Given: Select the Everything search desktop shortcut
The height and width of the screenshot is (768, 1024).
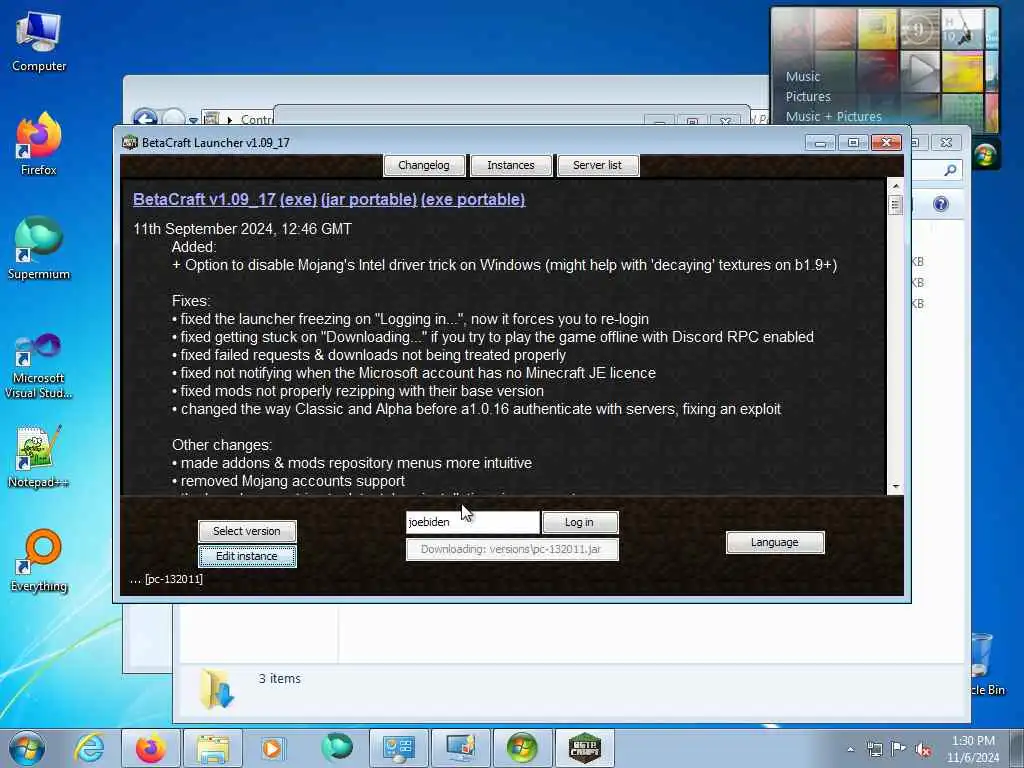Looking at the screenshot, I should (39, 561).
